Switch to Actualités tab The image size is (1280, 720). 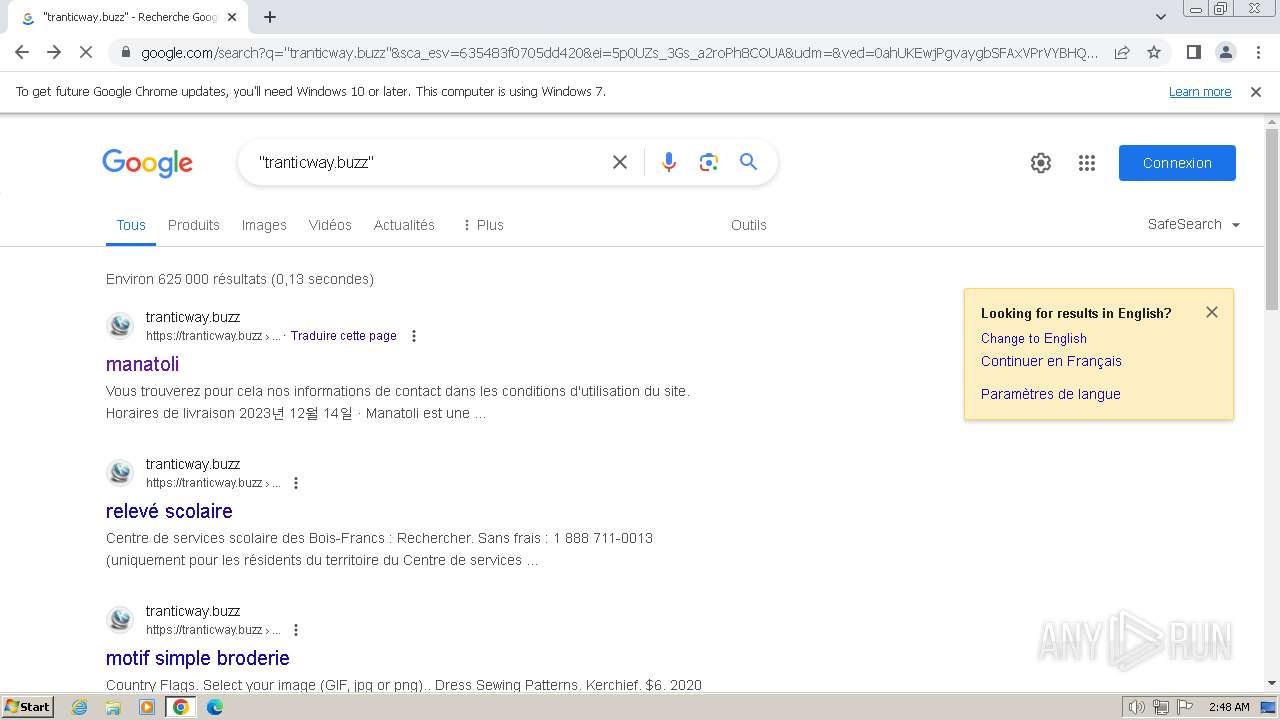404,225
